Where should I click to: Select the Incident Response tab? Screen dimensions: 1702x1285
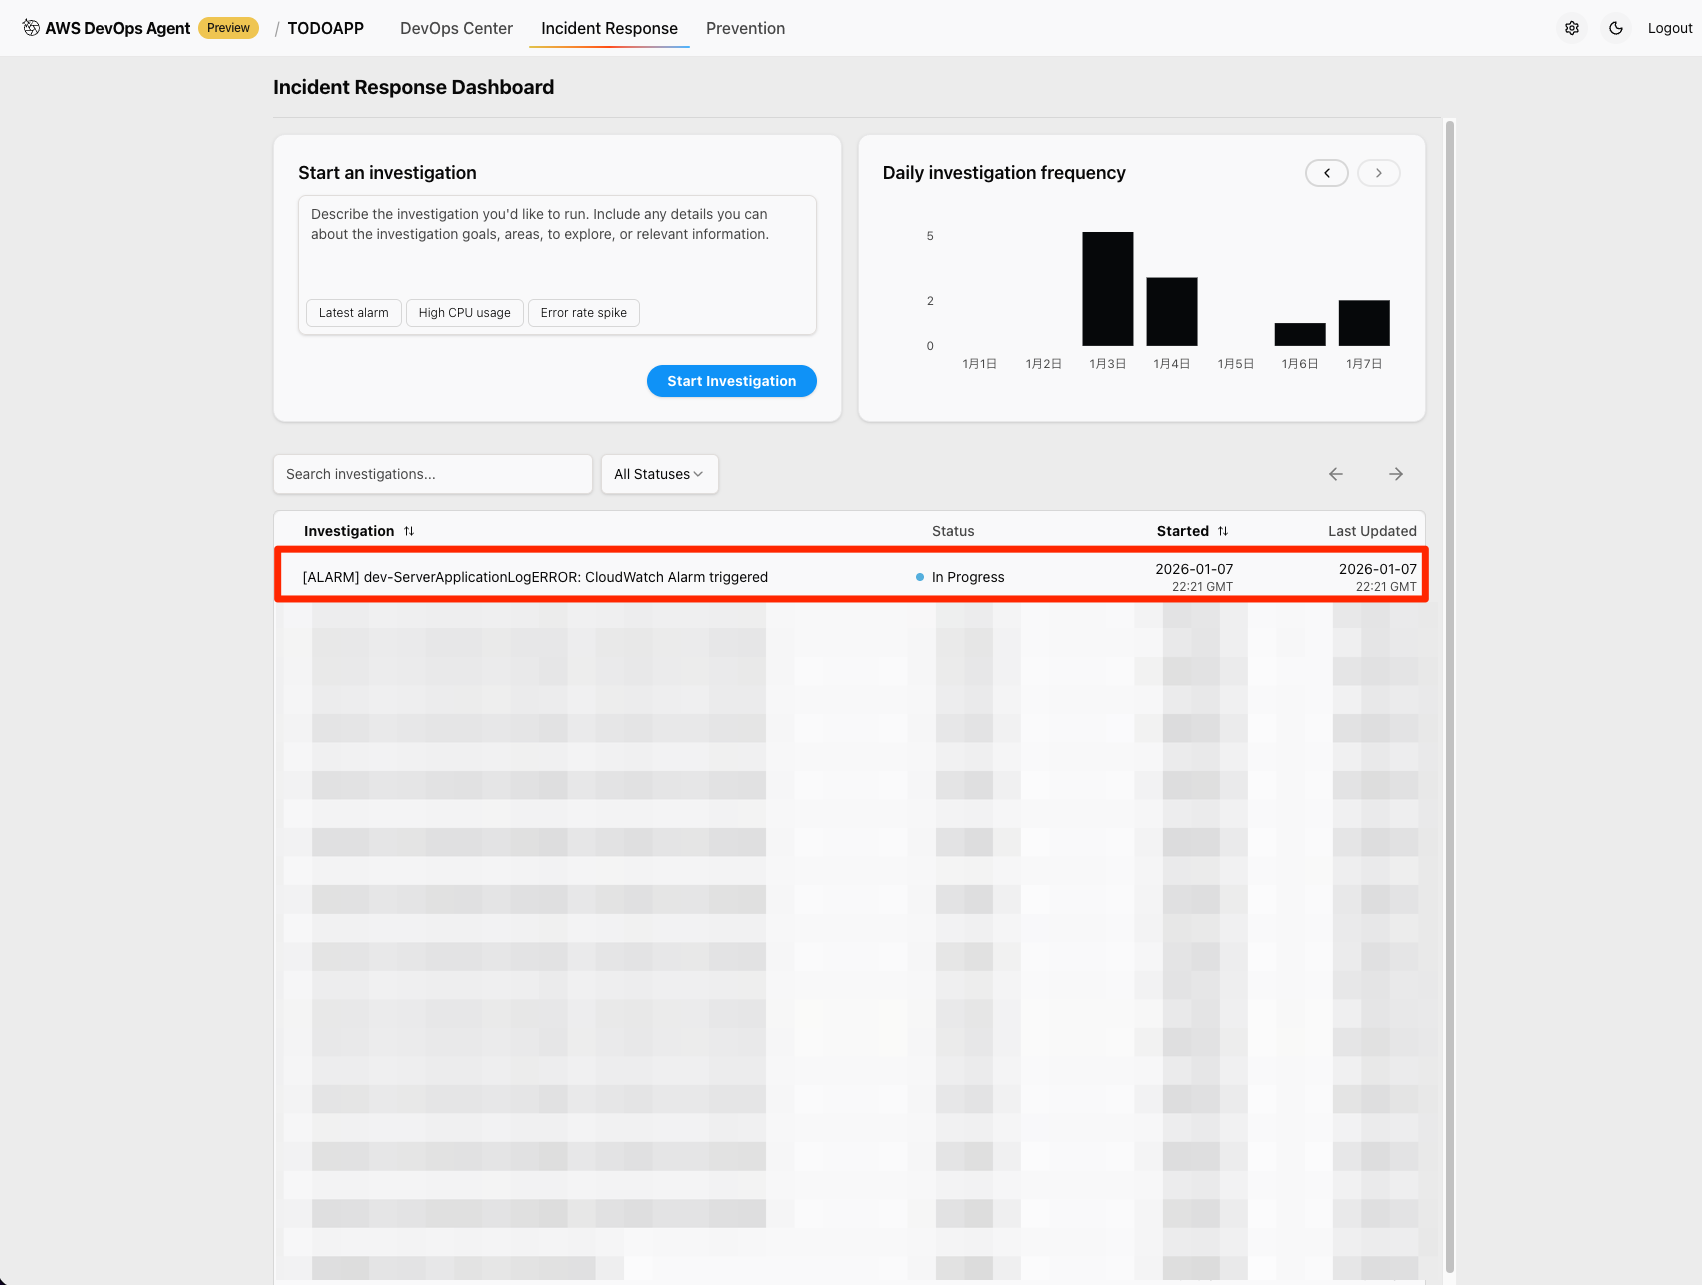click(x=609, y=28)
